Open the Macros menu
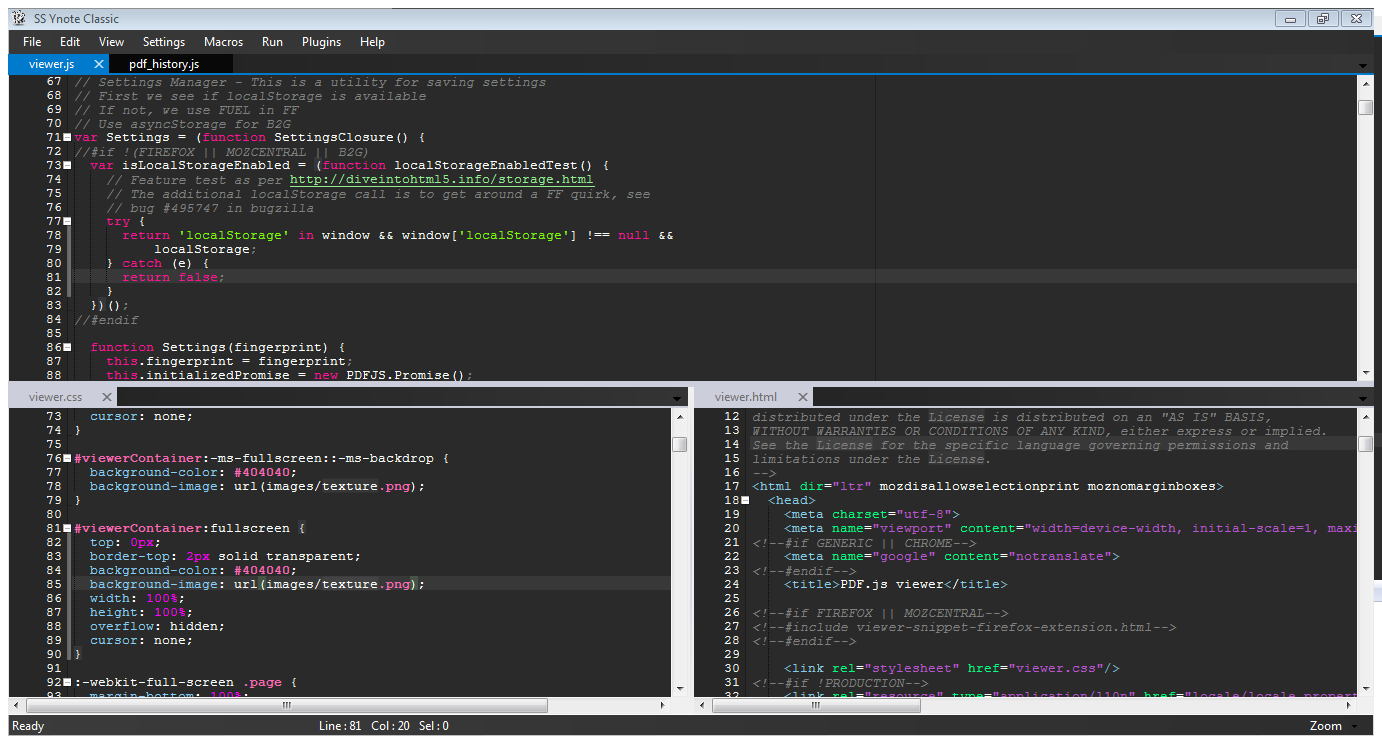 pos(223,42)
